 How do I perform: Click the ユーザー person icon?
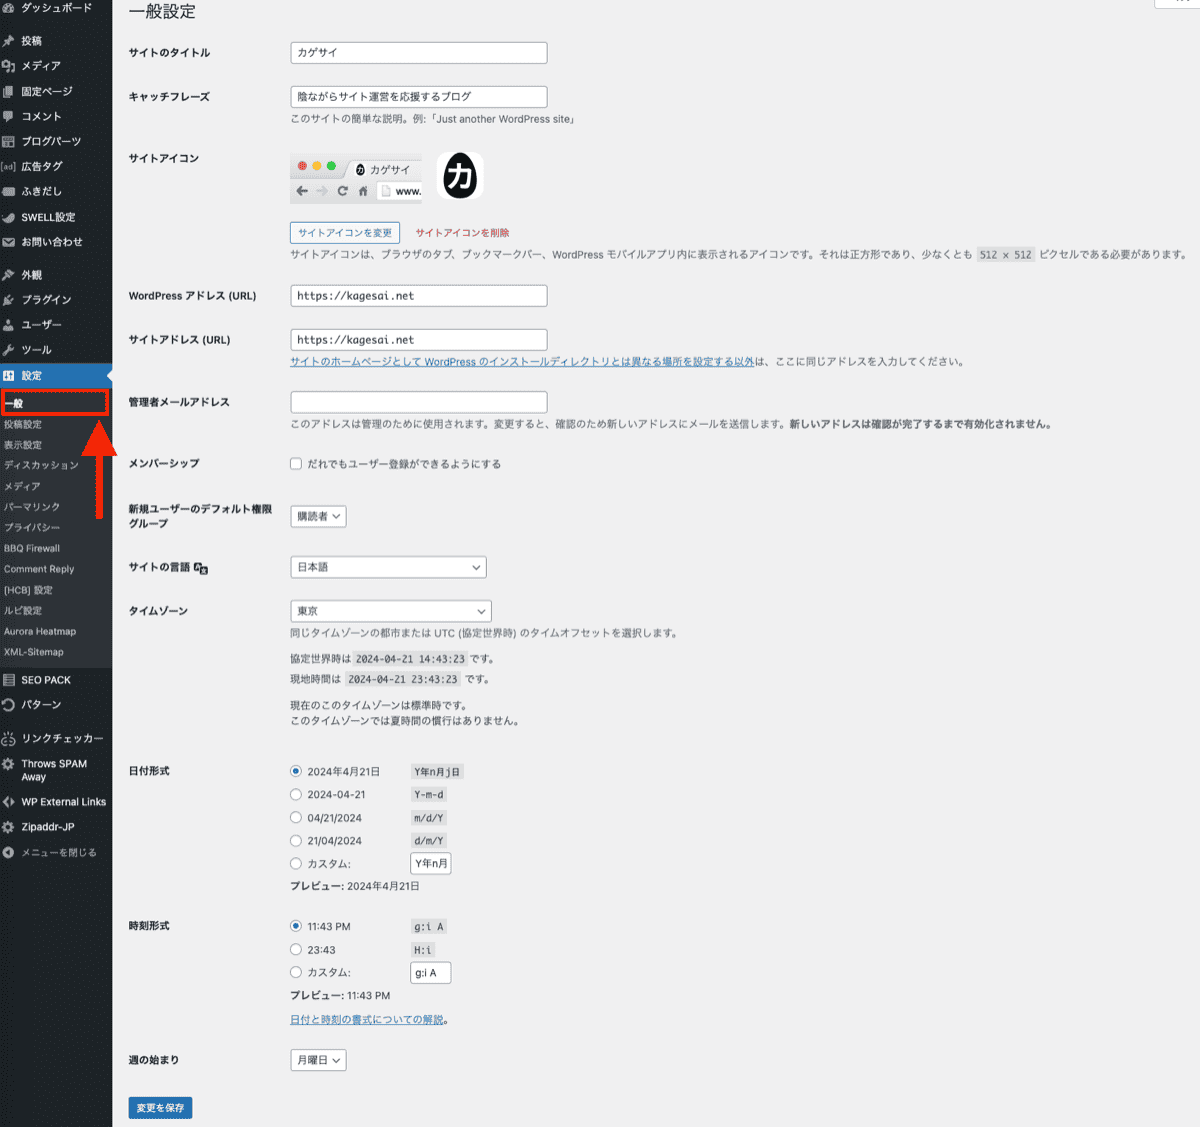point(9,325)
